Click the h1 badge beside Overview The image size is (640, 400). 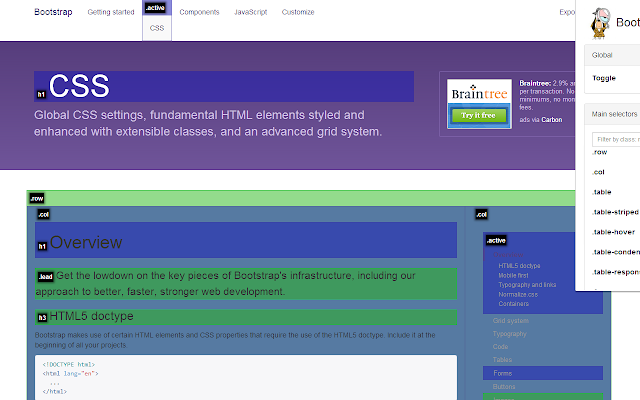click(x=42, y=246)
